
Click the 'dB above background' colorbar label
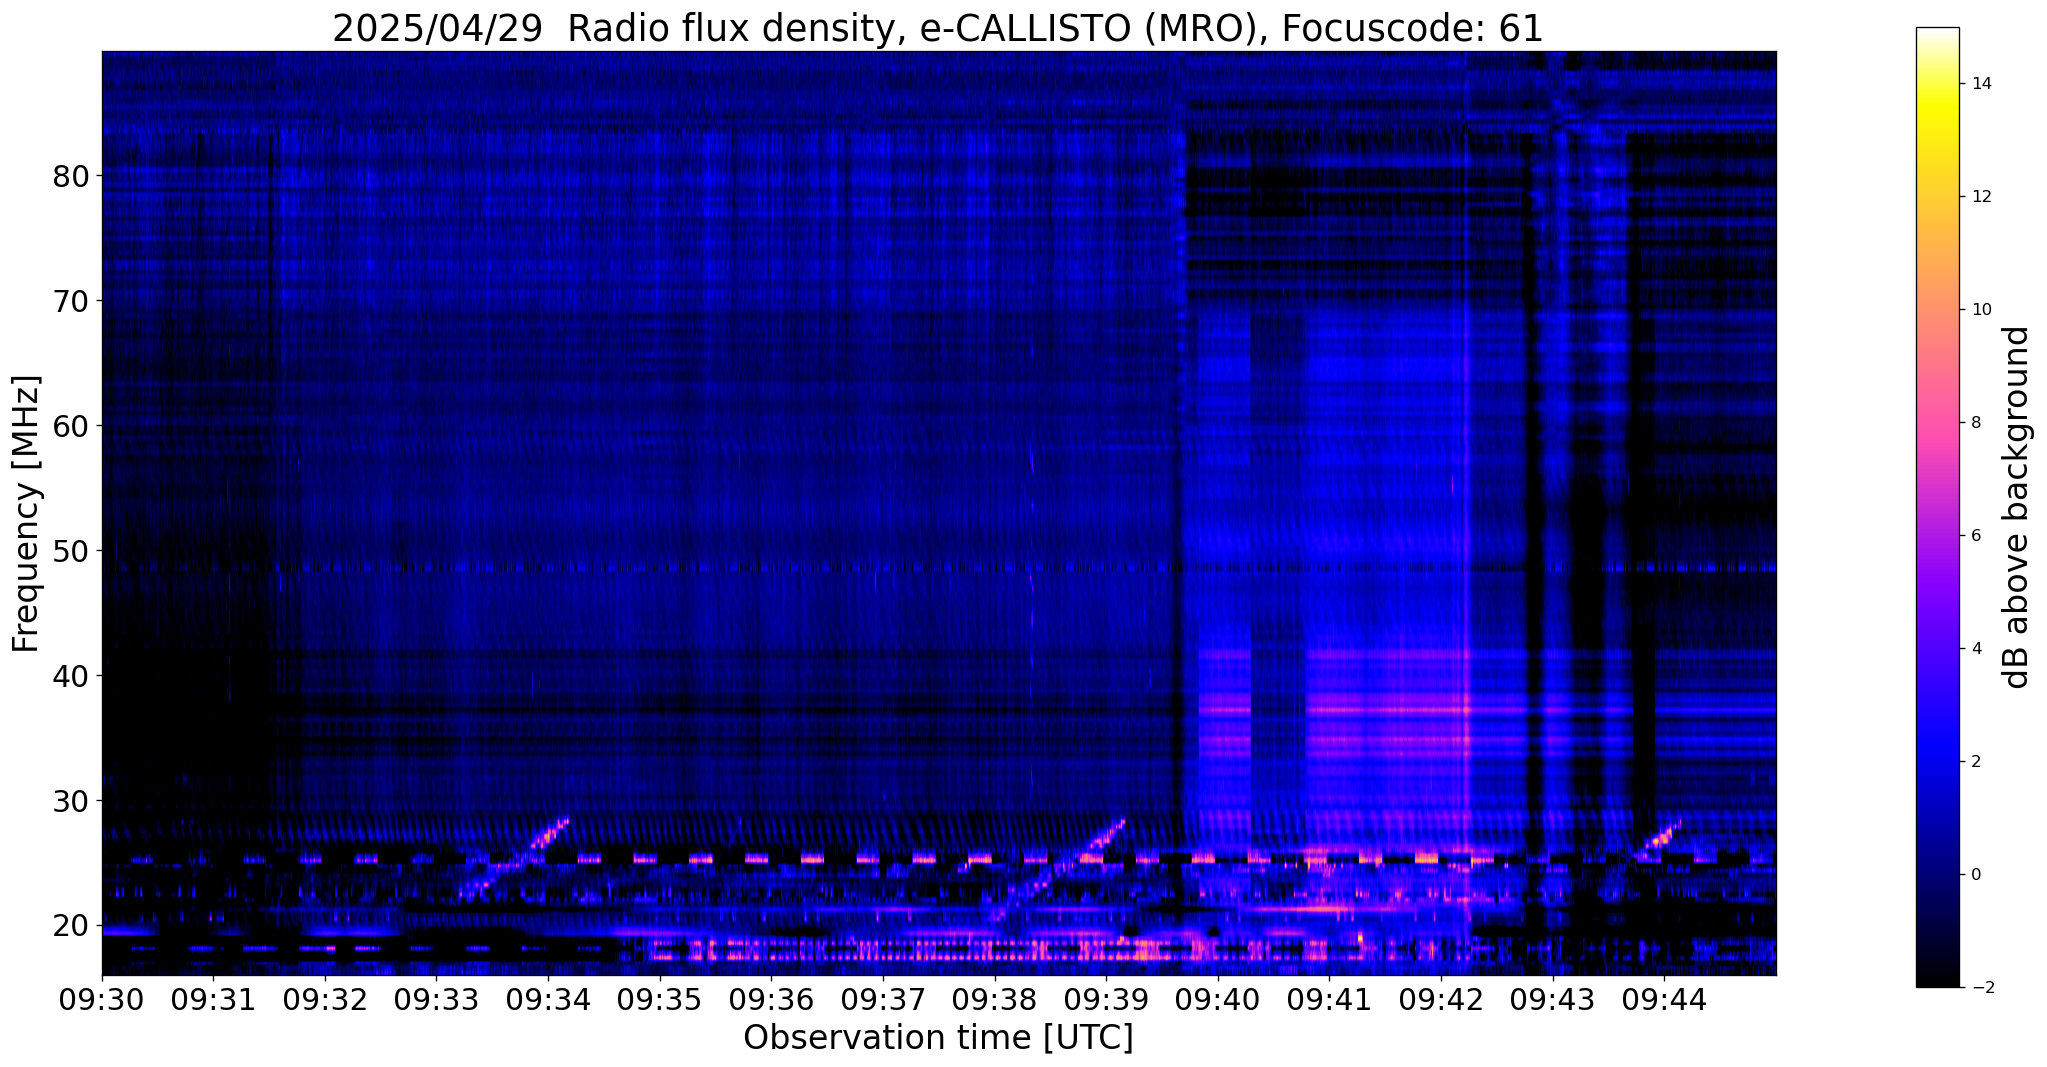(2017, 507)
